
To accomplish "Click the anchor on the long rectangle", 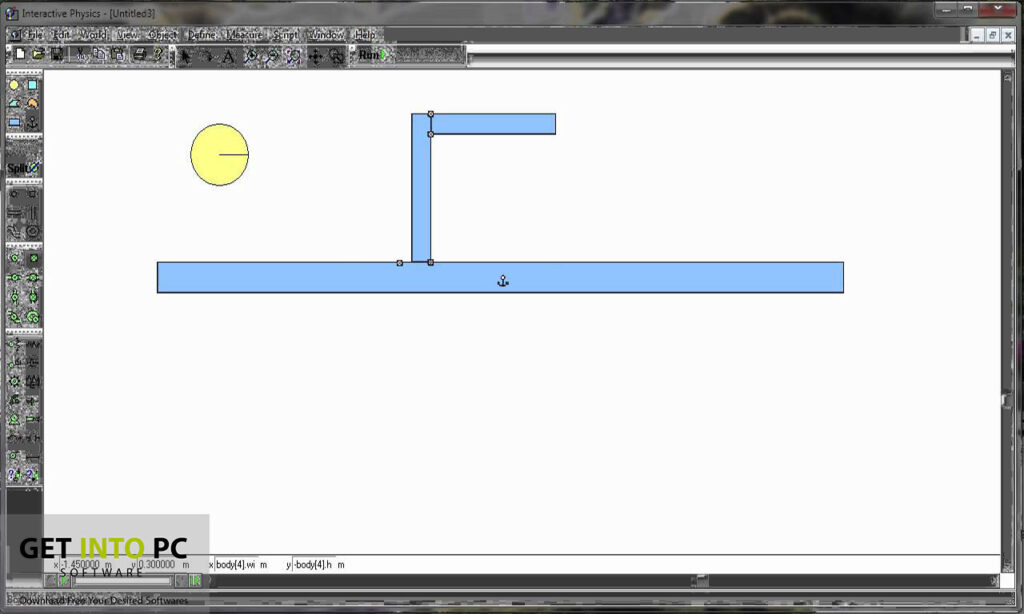I will pyautogui.click(x=503, y=281).
